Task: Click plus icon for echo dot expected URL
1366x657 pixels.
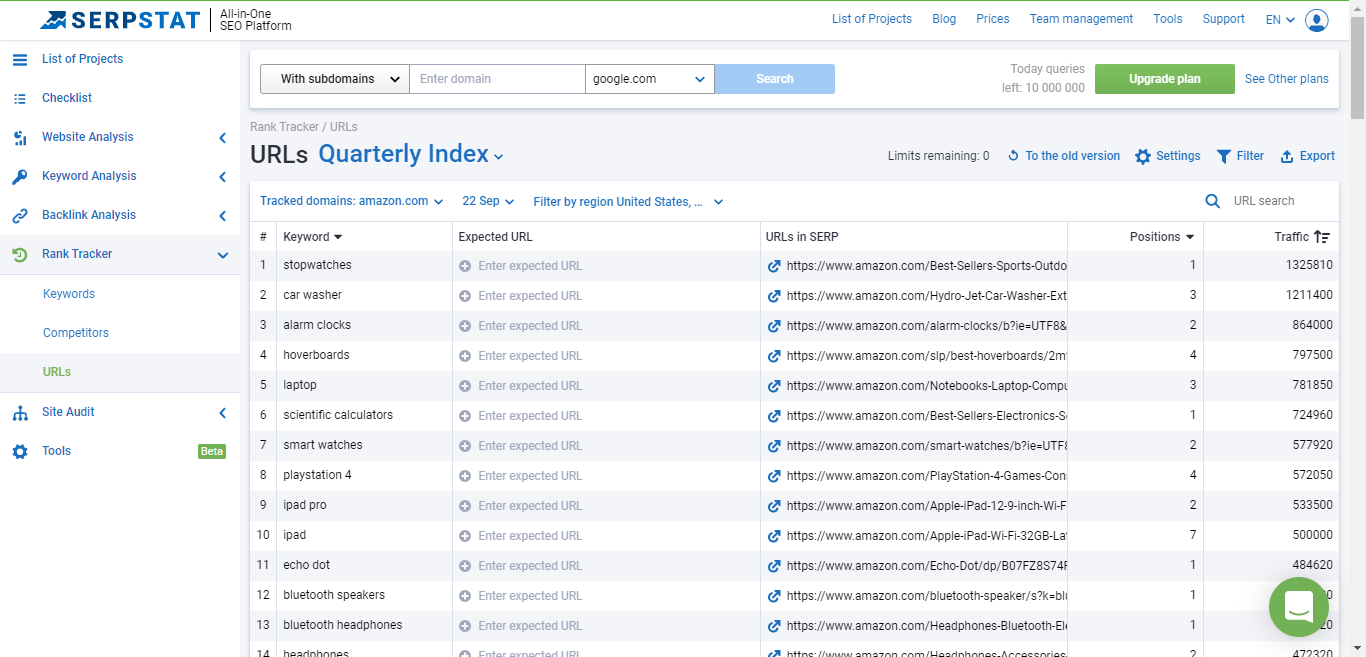Action: (x=465, y=566)
